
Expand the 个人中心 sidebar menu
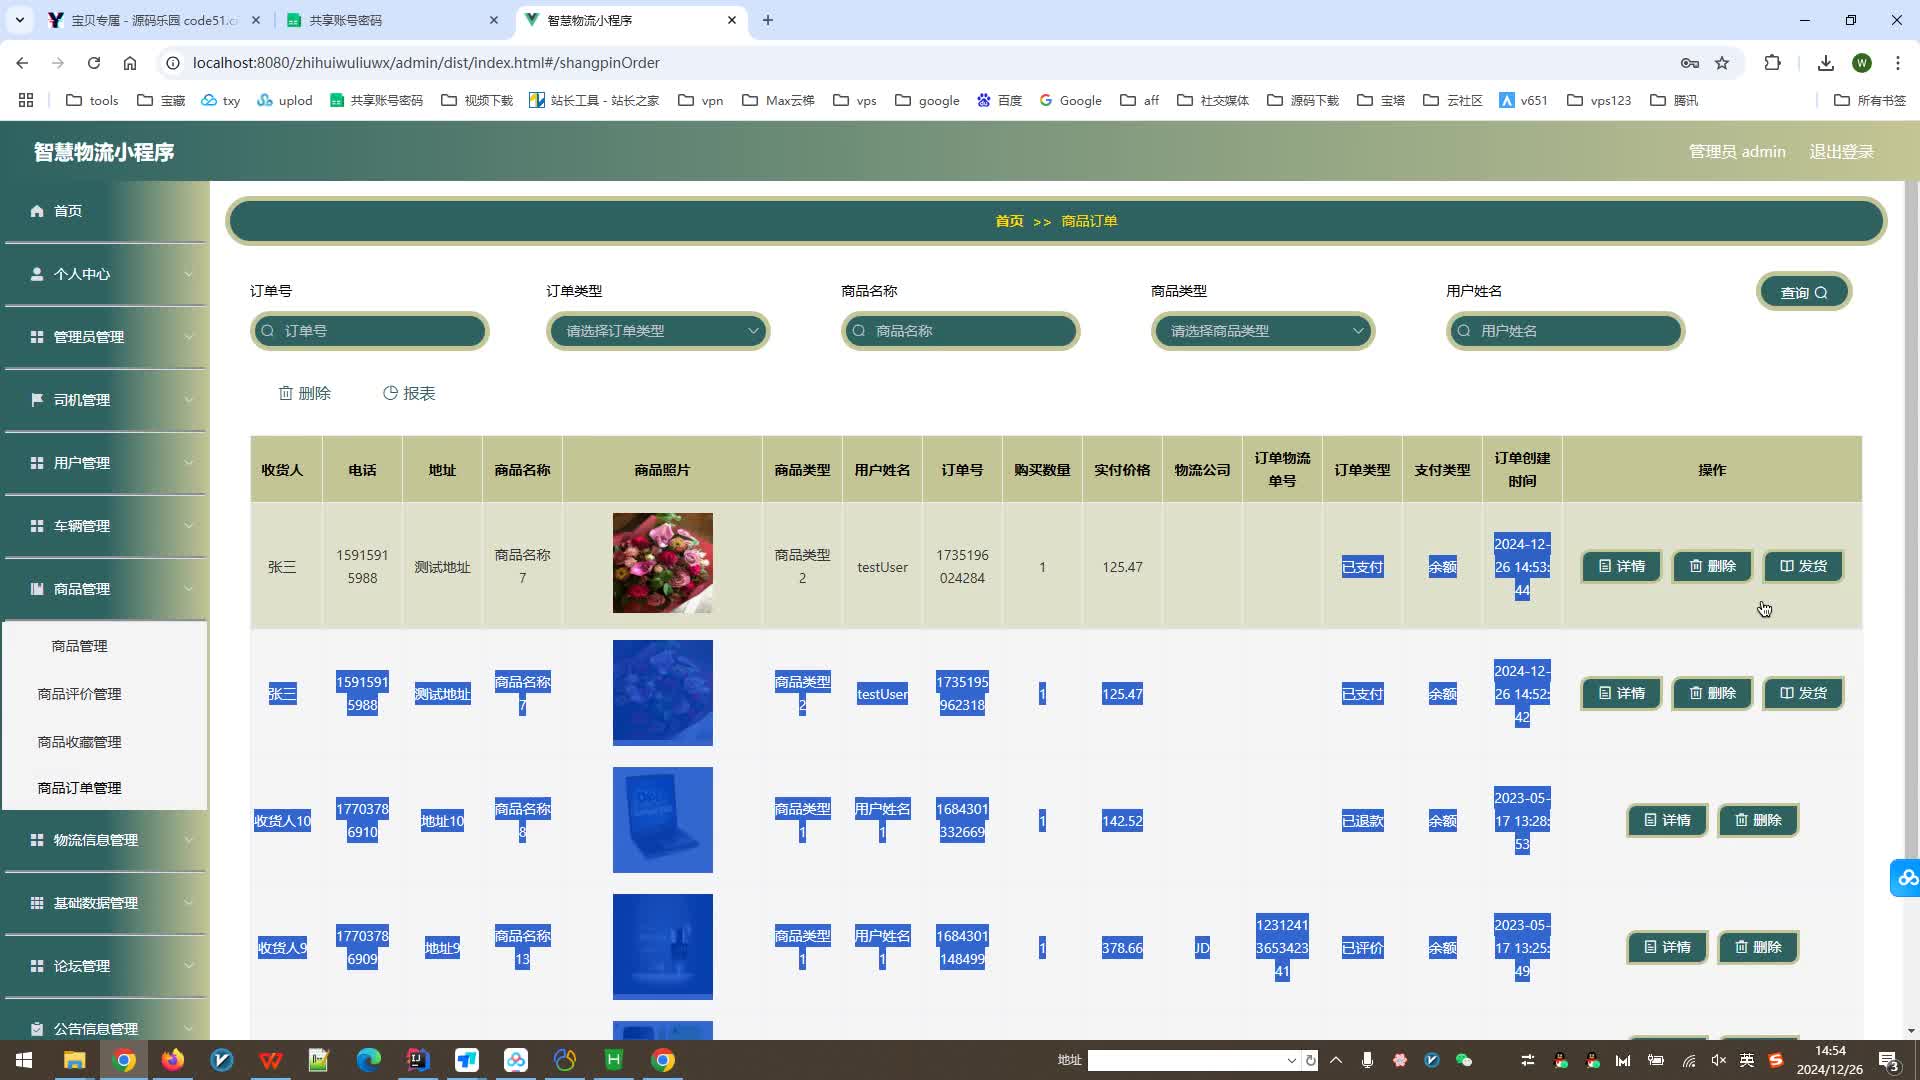click(x=105, y=274)
